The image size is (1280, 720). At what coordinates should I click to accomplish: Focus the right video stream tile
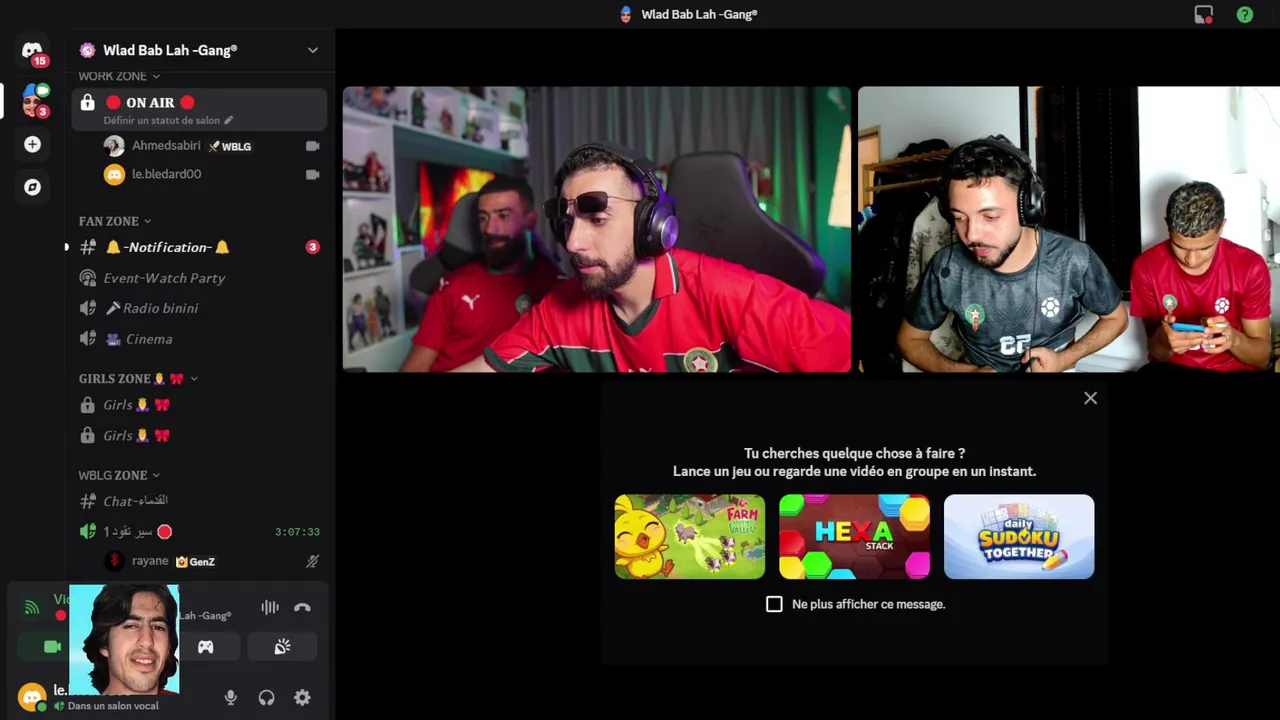pos(1069,229)
